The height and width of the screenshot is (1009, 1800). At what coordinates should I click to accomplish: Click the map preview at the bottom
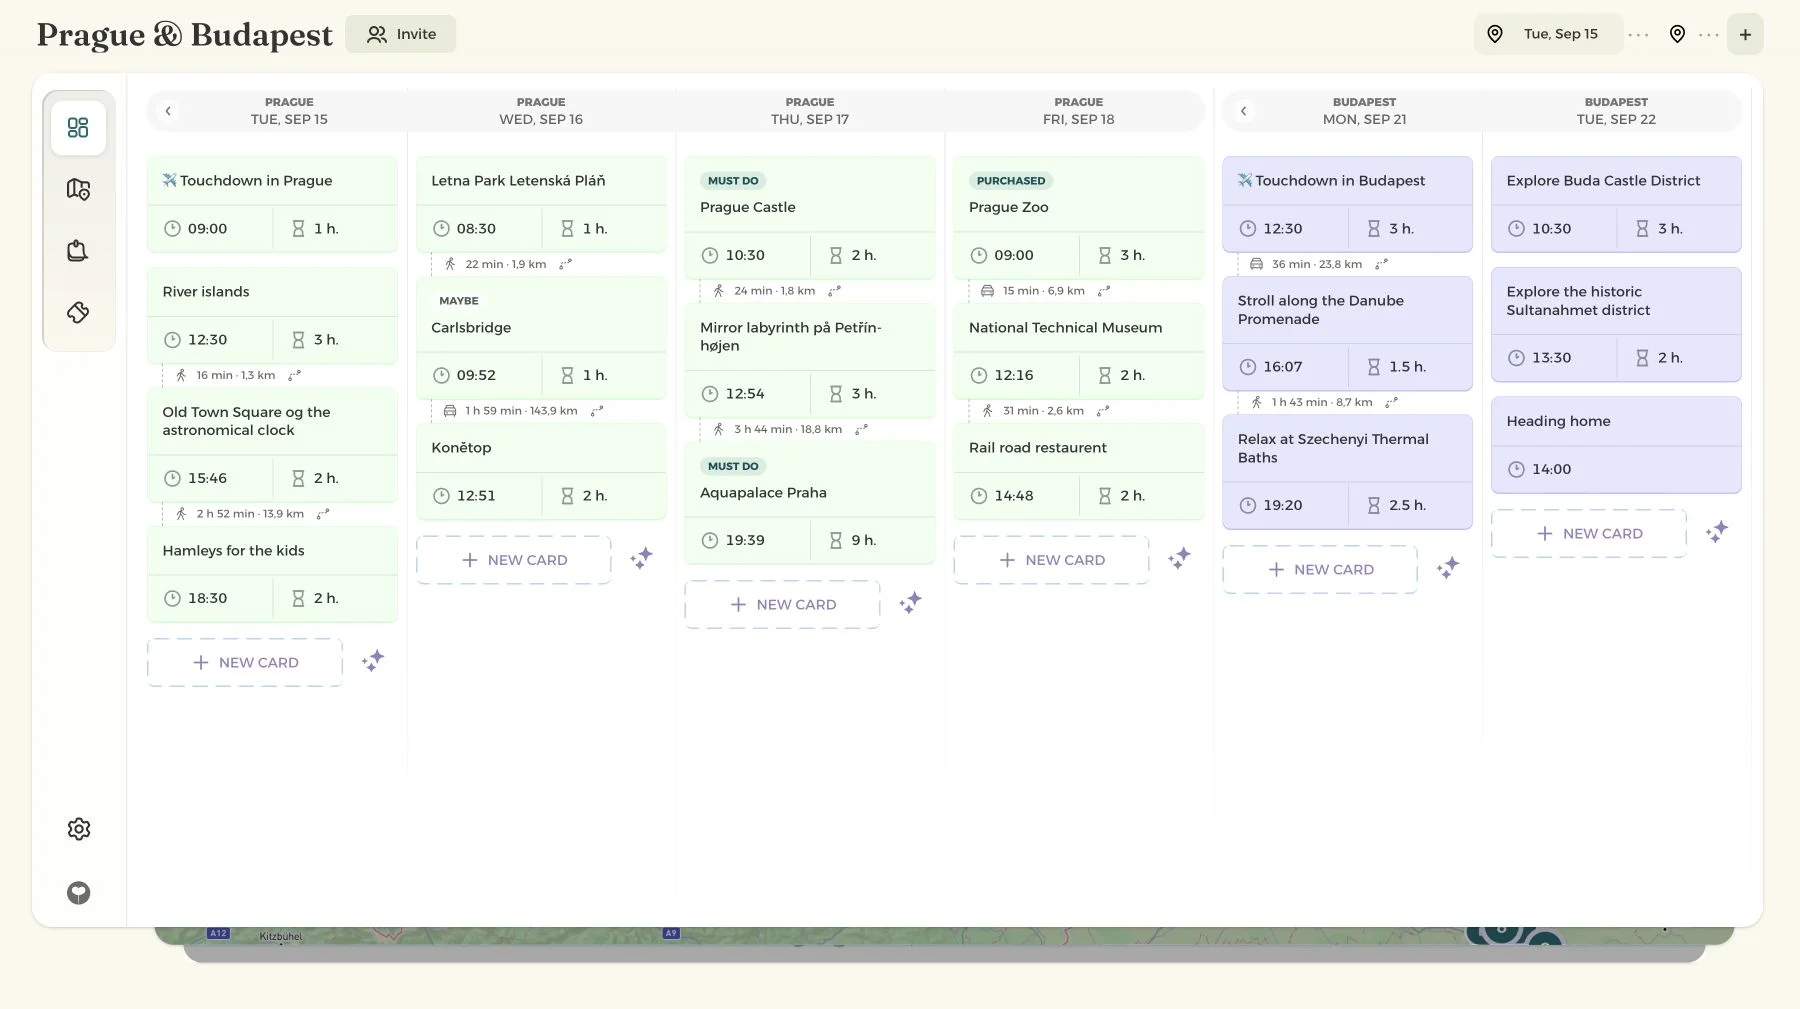(x=944, y=937)
